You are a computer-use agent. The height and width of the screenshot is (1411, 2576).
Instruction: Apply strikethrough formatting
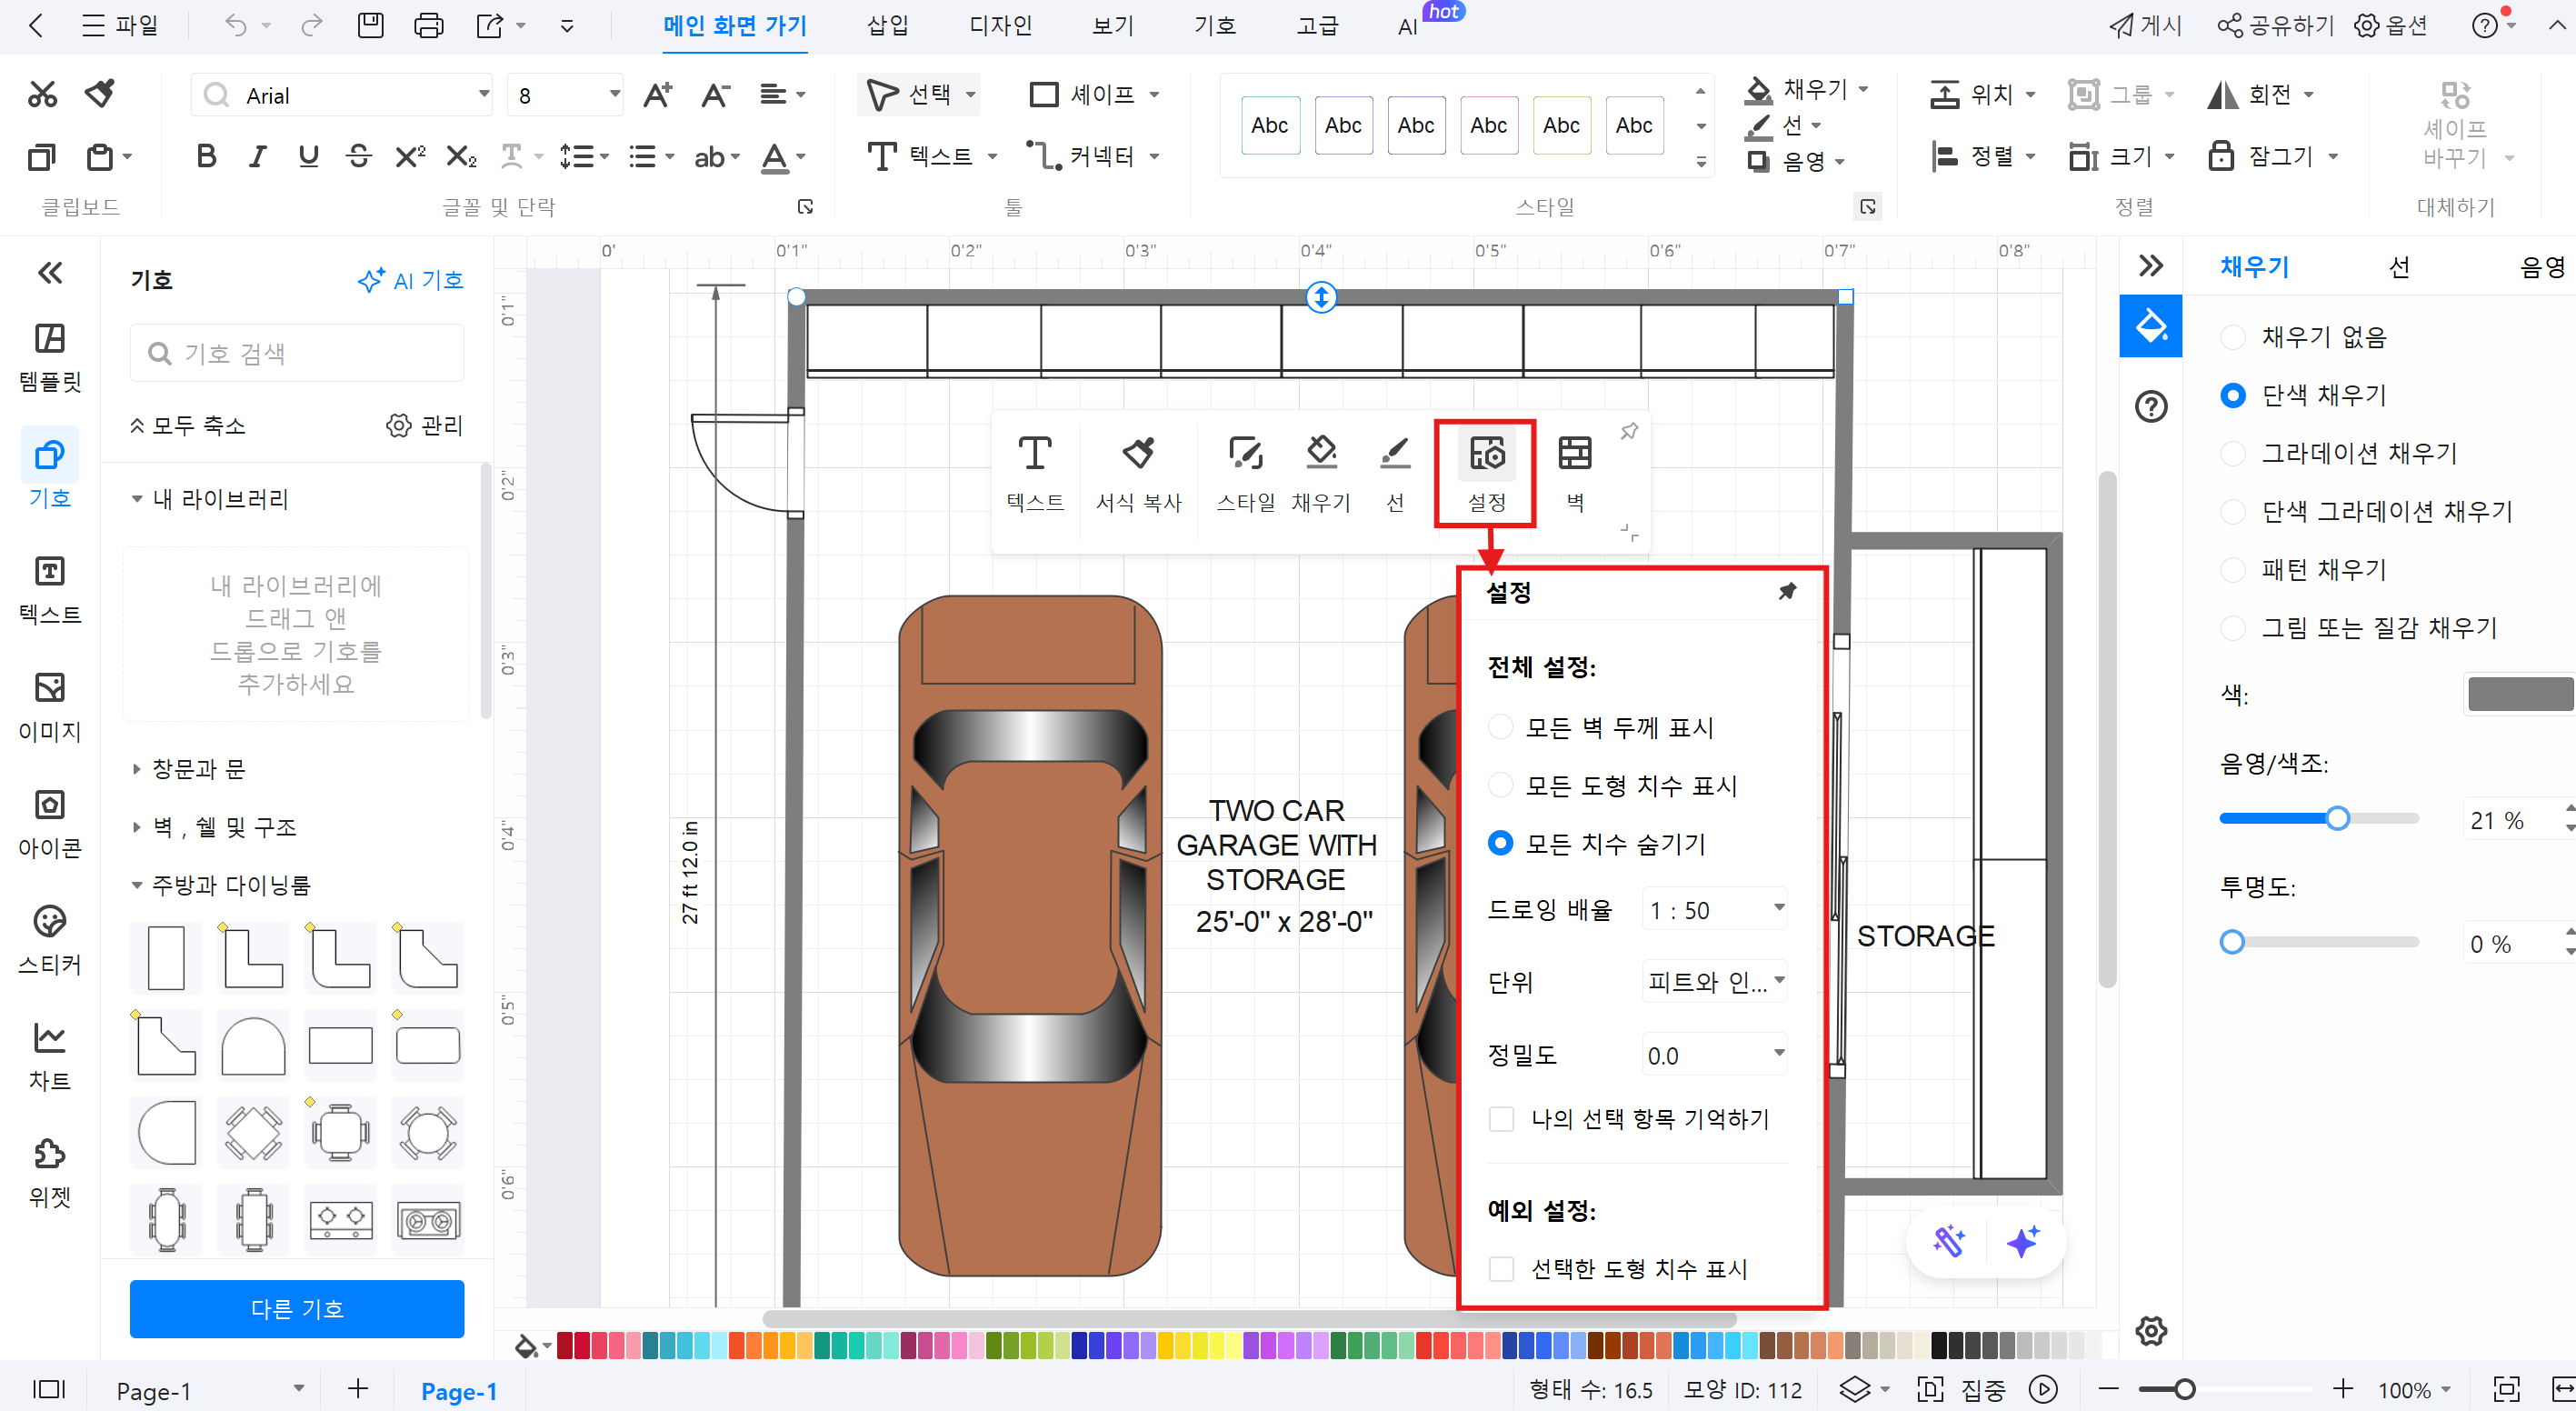(358, 156)
